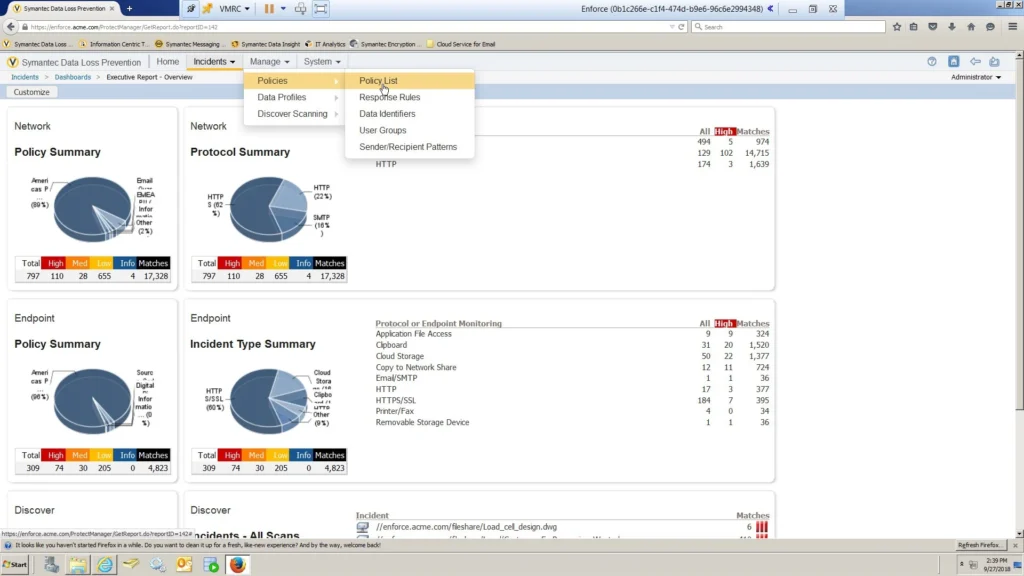Expand the Administrator user dropdown
The width and height of the screenshot is (1024, 576).
(975, 77)
